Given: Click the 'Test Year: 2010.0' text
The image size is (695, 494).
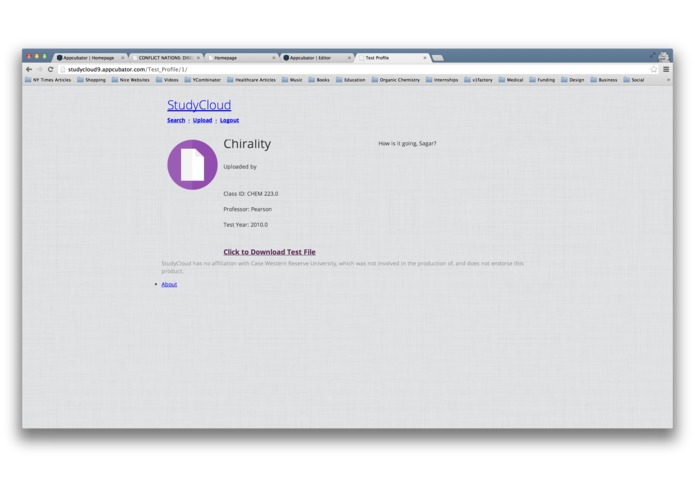Looking at the screenshot, I should point(246,225).
